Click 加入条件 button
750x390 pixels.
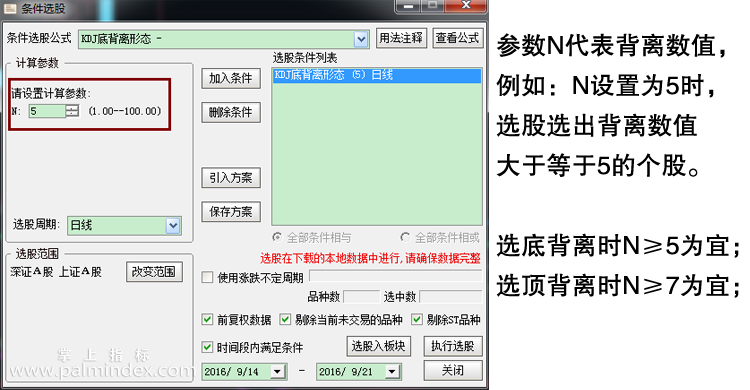click(x=231, y=78)
